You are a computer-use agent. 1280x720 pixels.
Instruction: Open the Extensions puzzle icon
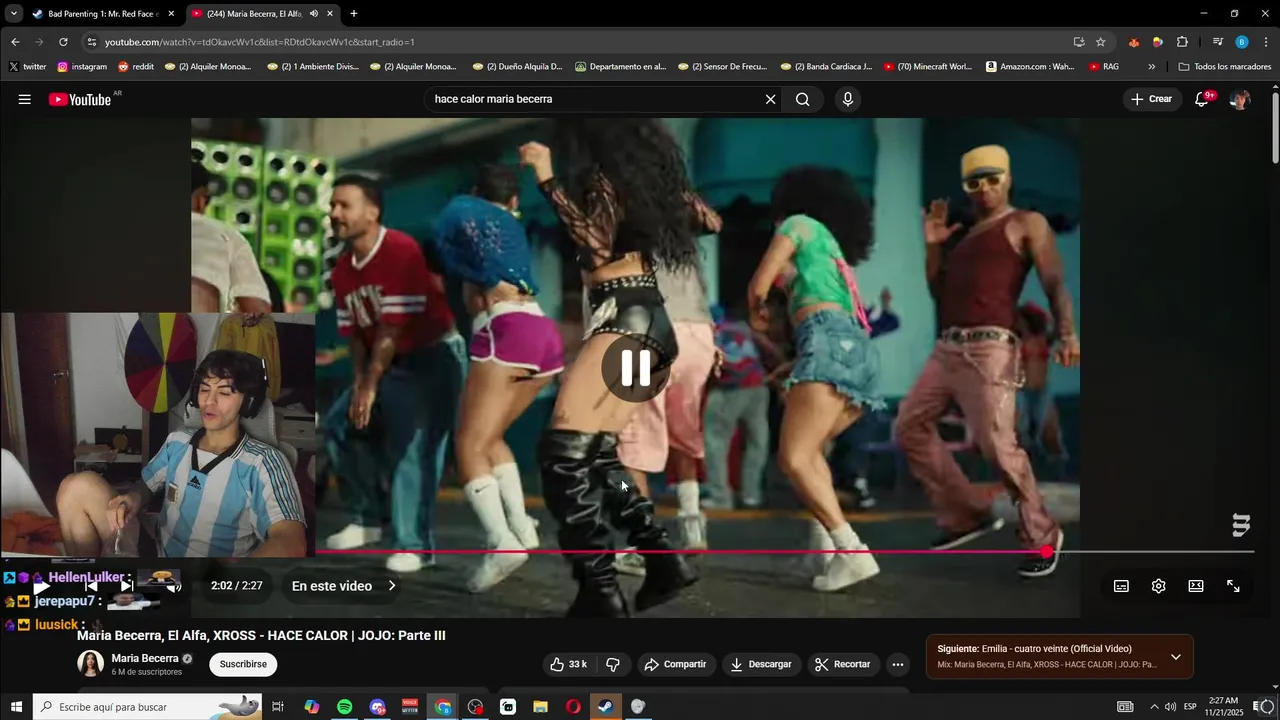(1182, 42)
